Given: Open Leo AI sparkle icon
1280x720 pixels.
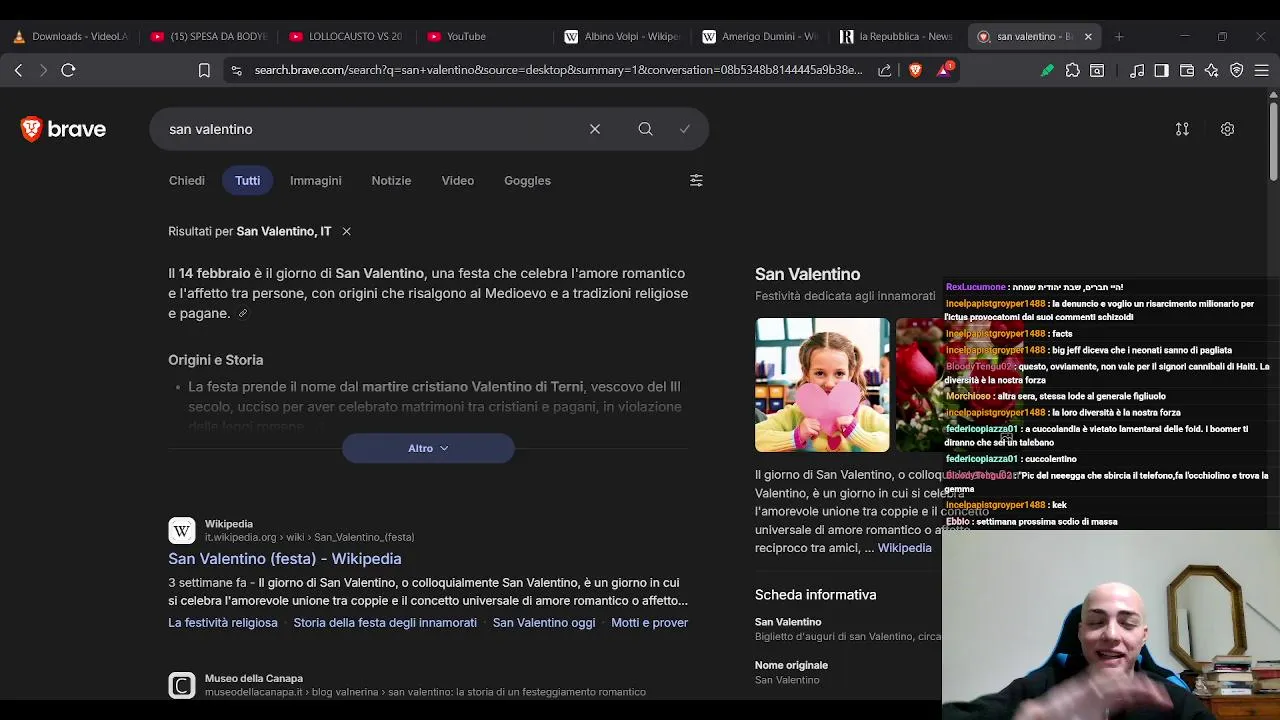Looking at the screenshot, I should click(x=1212, y=70).
